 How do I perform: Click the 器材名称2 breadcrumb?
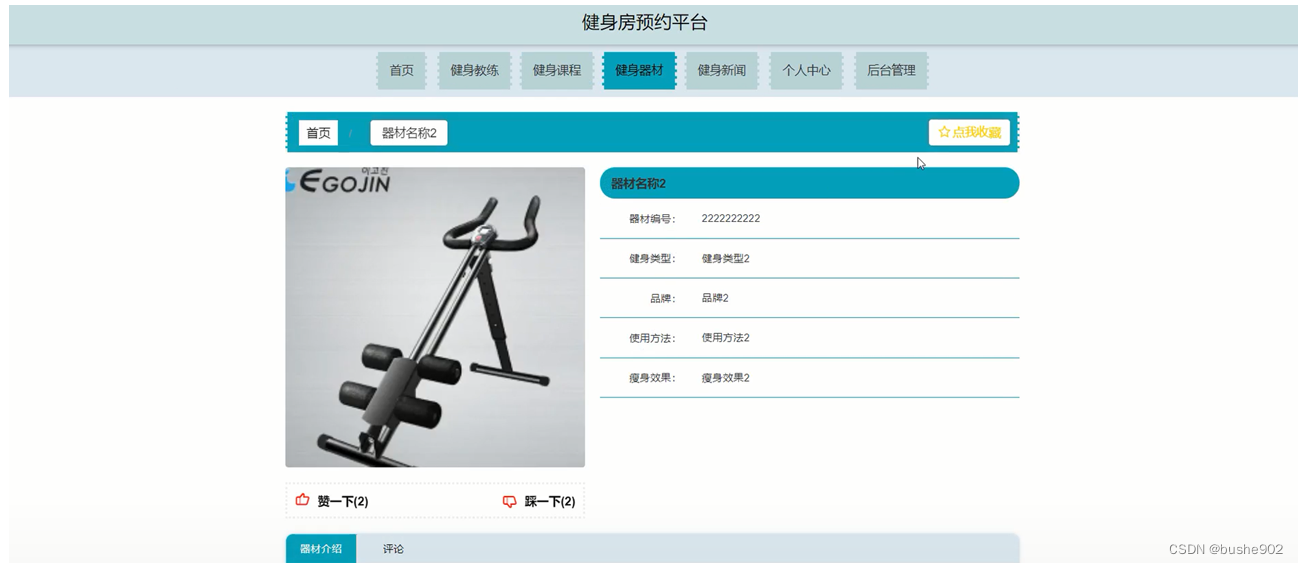point(409,133)
